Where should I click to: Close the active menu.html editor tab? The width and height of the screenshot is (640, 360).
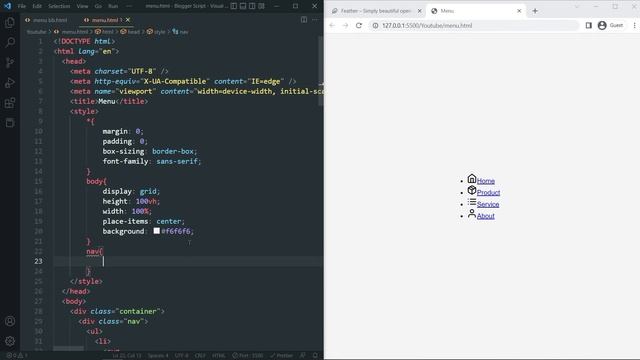pyautogui.click(x=128, y=20)
